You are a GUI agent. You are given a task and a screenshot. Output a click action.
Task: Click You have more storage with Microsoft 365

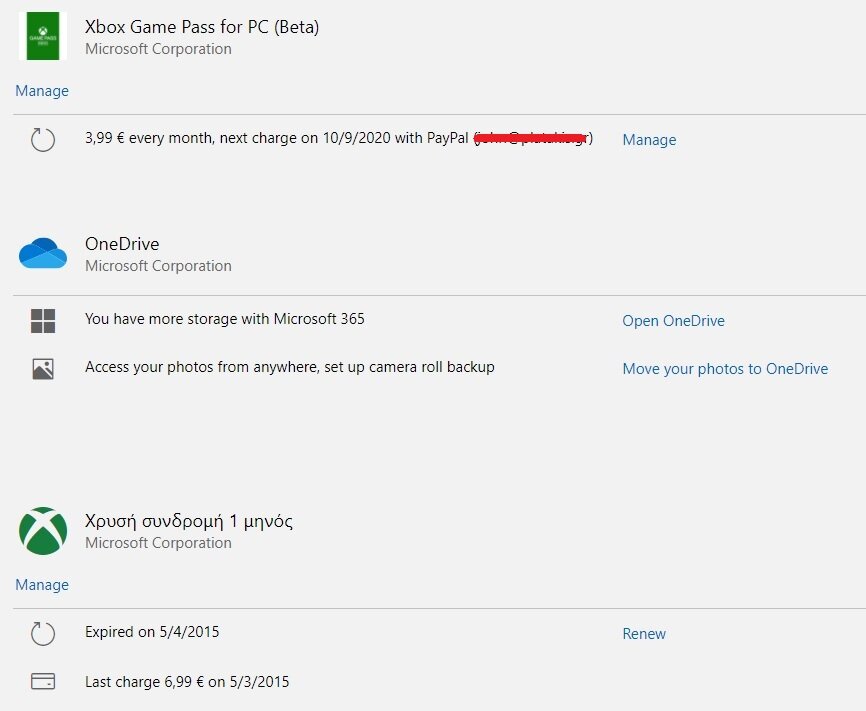pos(225,319)
